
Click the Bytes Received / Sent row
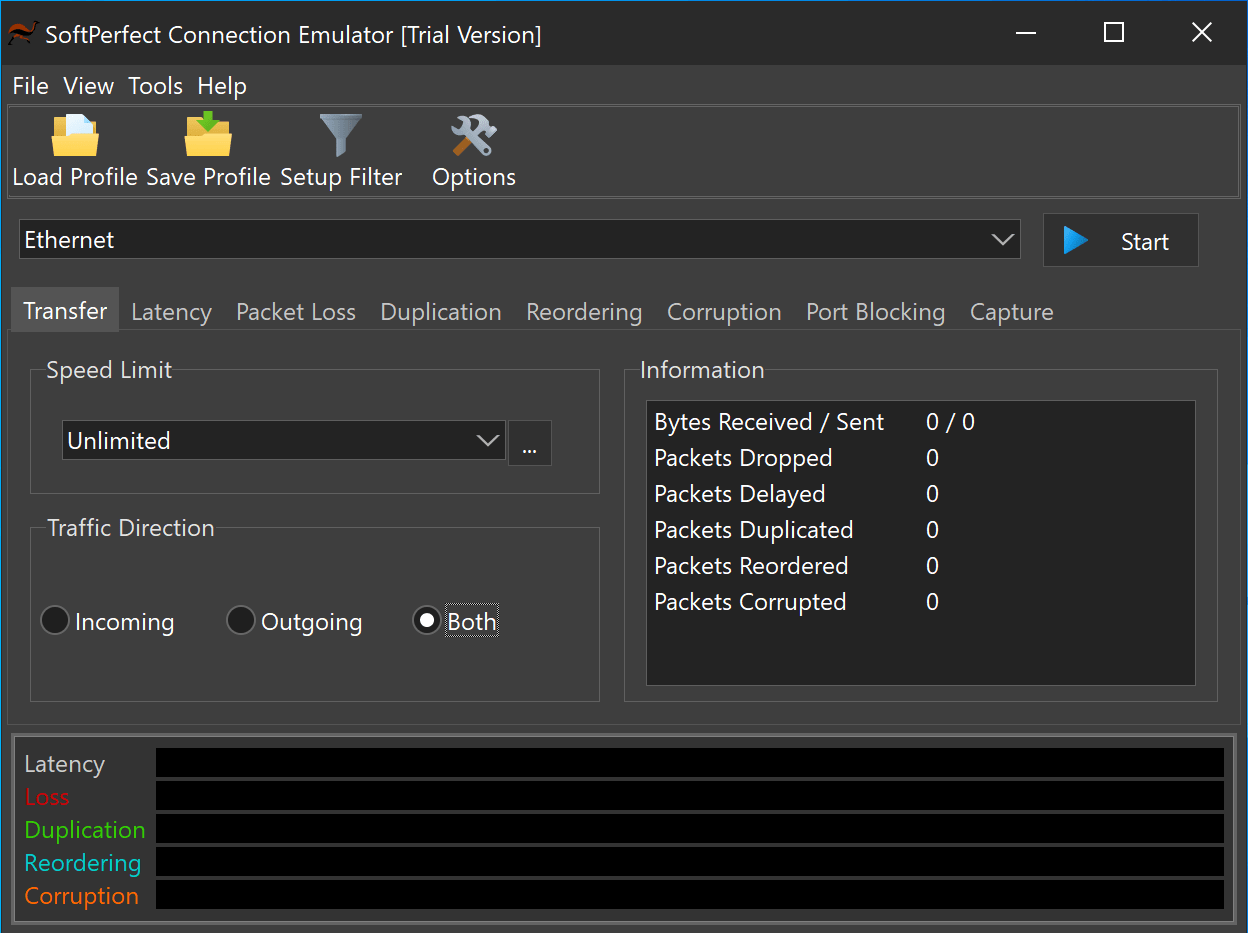pos(920,422)
